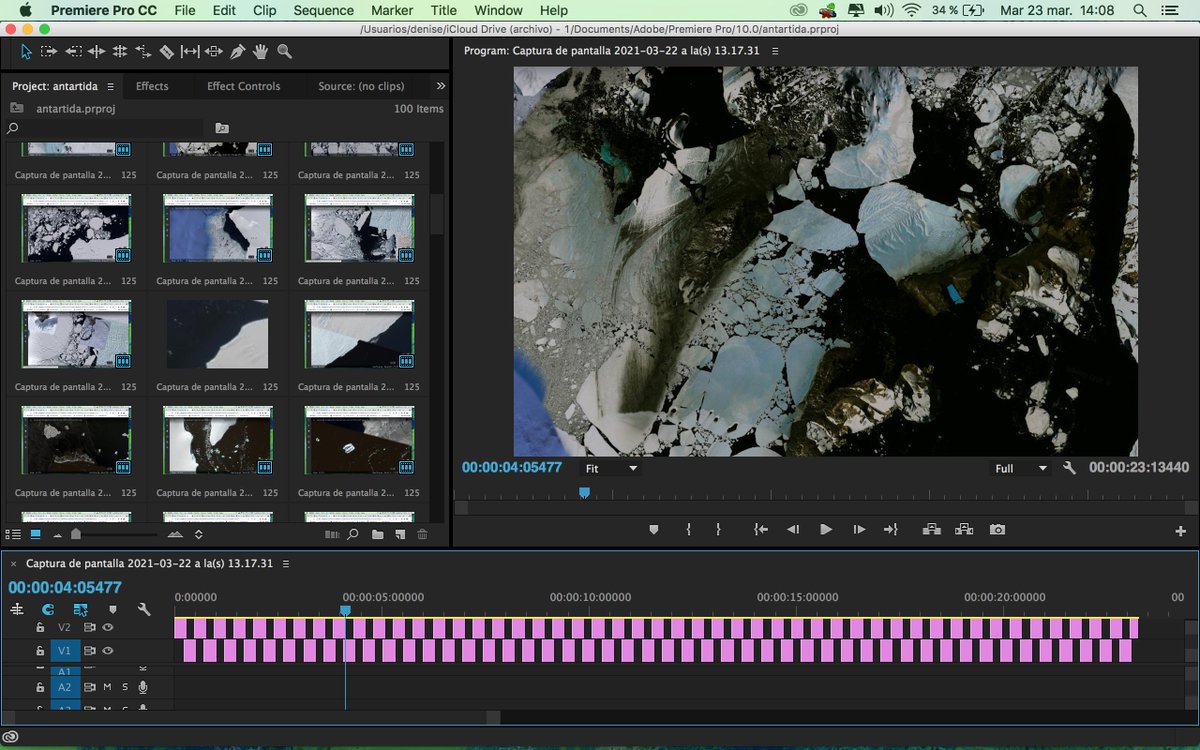Toggle V1 track targeting
The image size is (1200, 750).
(64, 650)
